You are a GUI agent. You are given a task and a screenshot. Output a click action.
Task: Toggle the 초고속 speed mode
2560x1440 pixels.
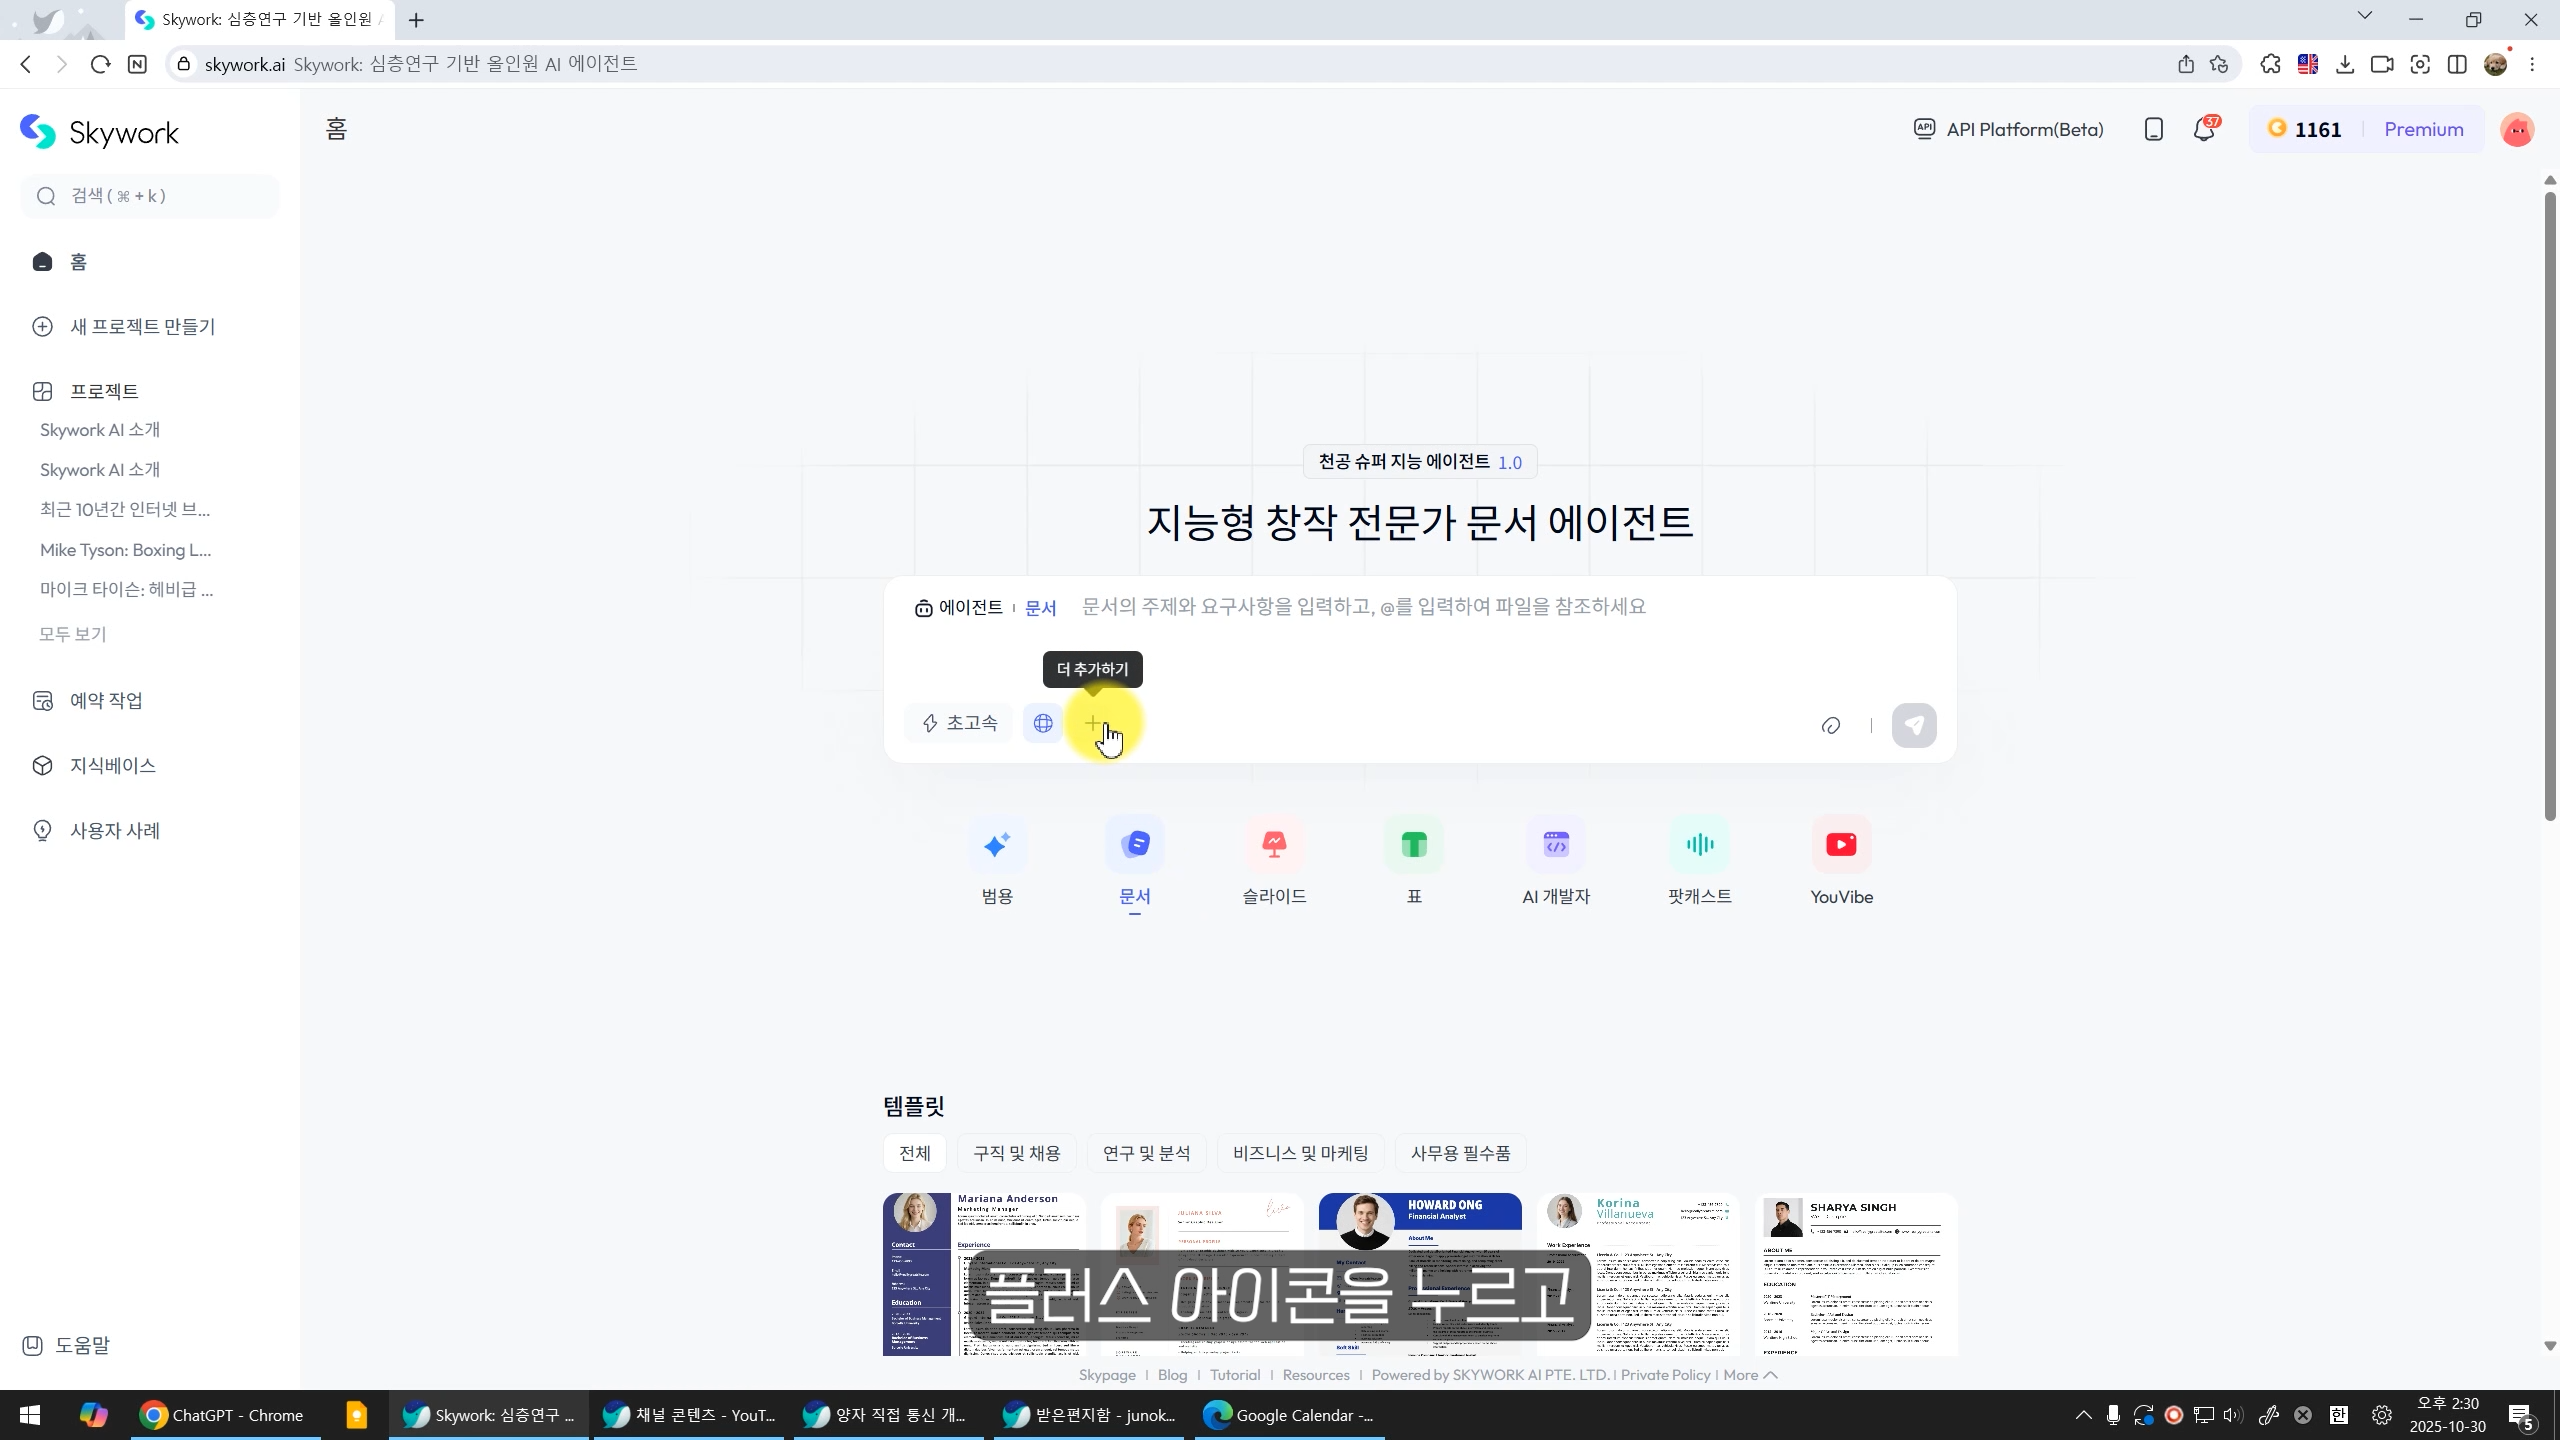[959, 723]
